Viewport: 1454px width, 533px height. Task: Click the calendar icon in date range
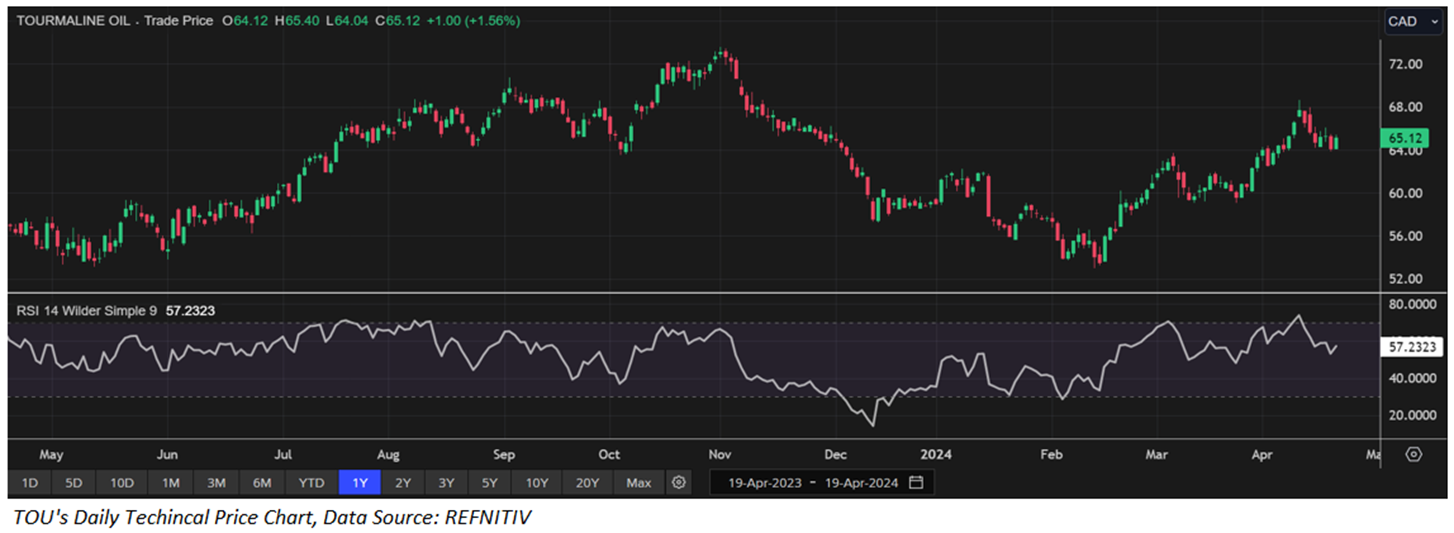915,483
